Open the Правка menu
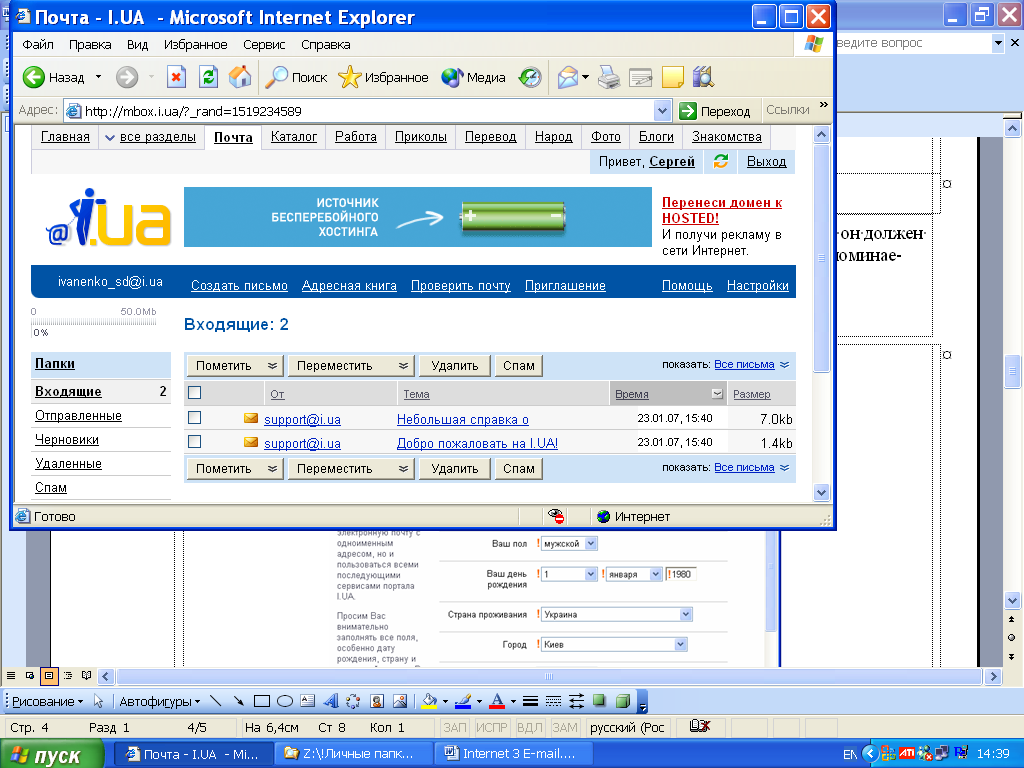 point(90,44)
